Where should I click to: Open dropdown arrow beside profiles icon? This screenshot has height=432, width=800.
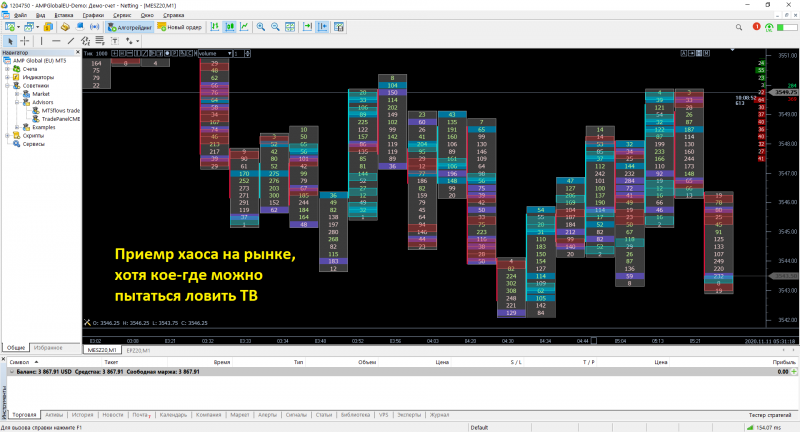[x=37, y=27]
